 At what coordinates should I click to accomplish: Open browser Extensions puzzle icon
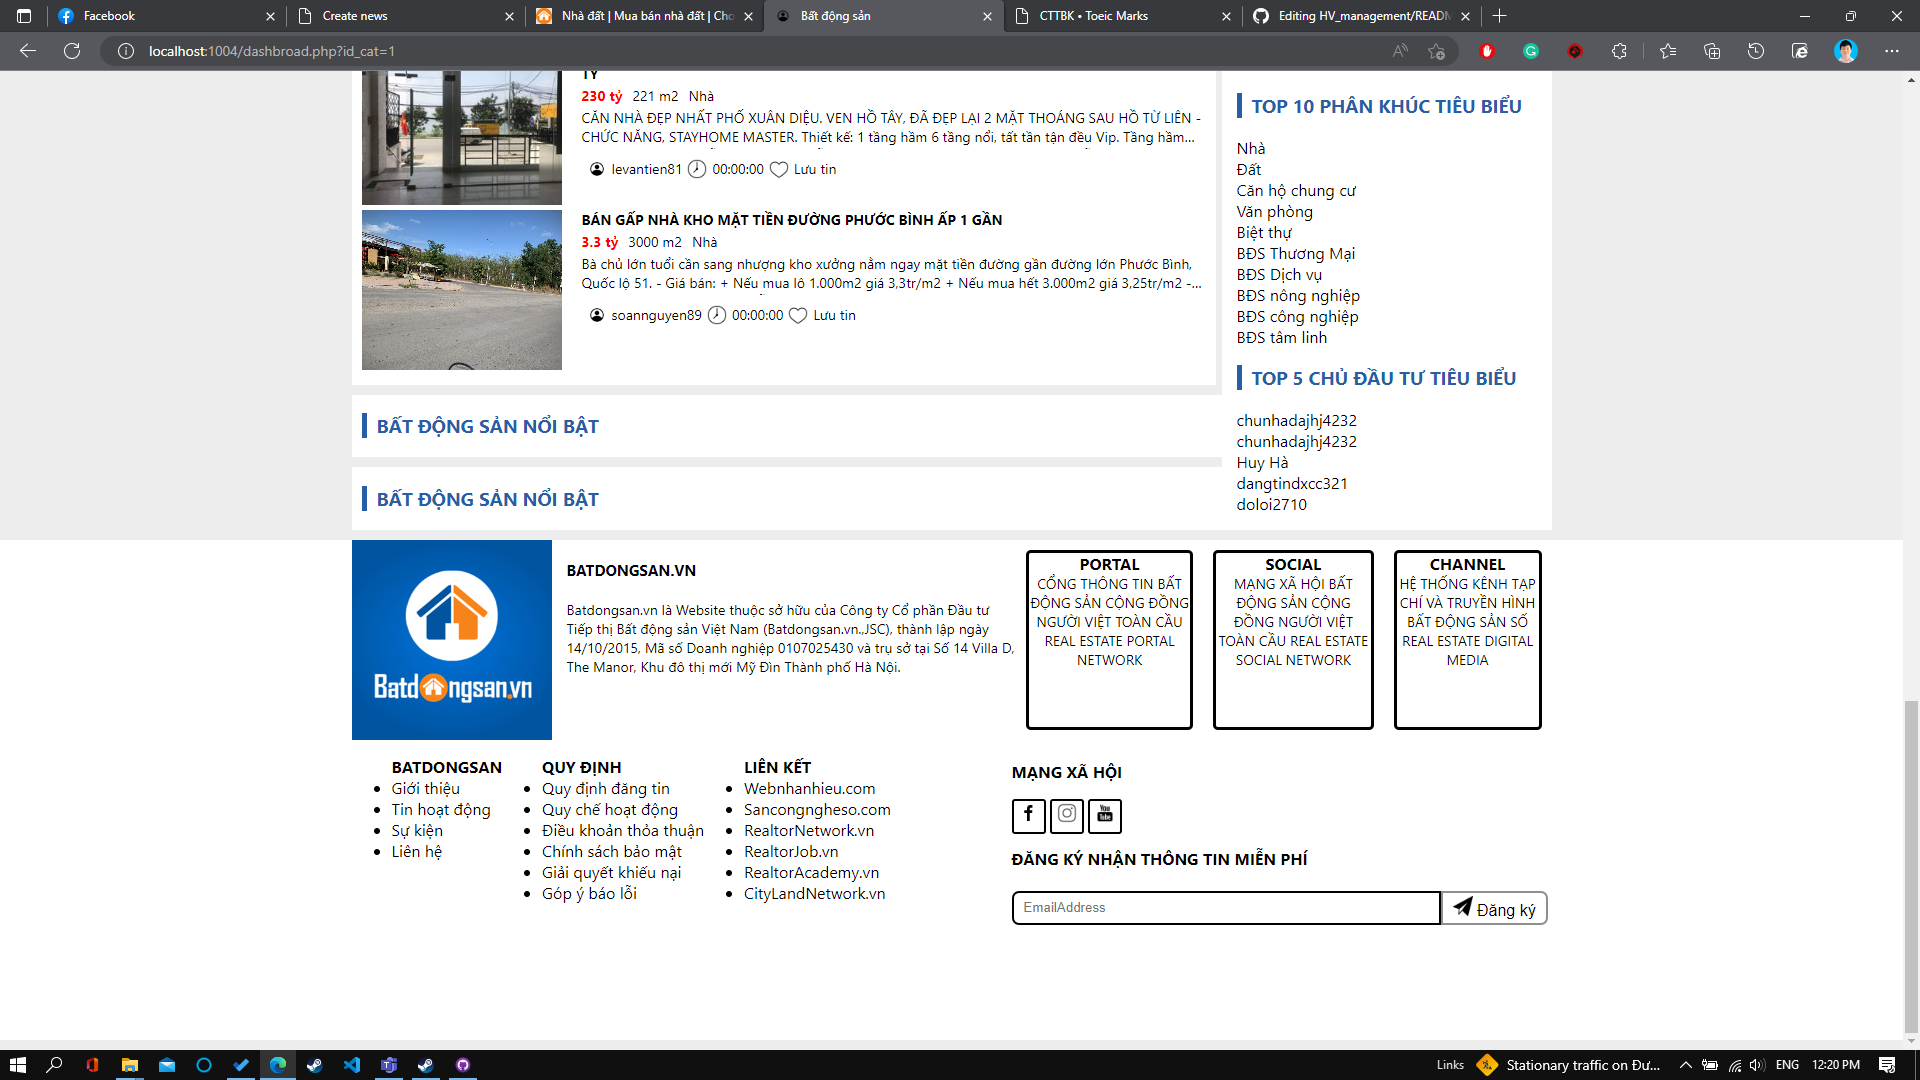[x=1619, y=51]
